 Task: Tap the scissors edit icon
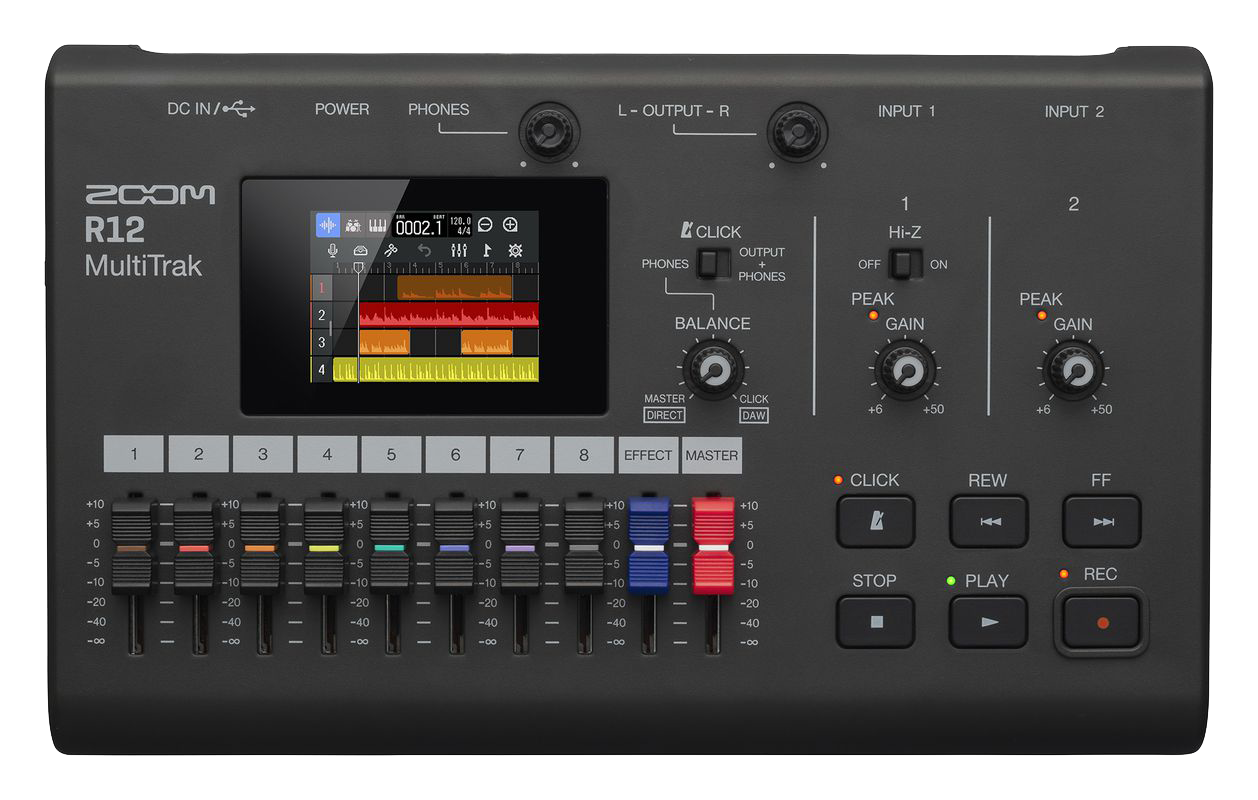(392, 250)
